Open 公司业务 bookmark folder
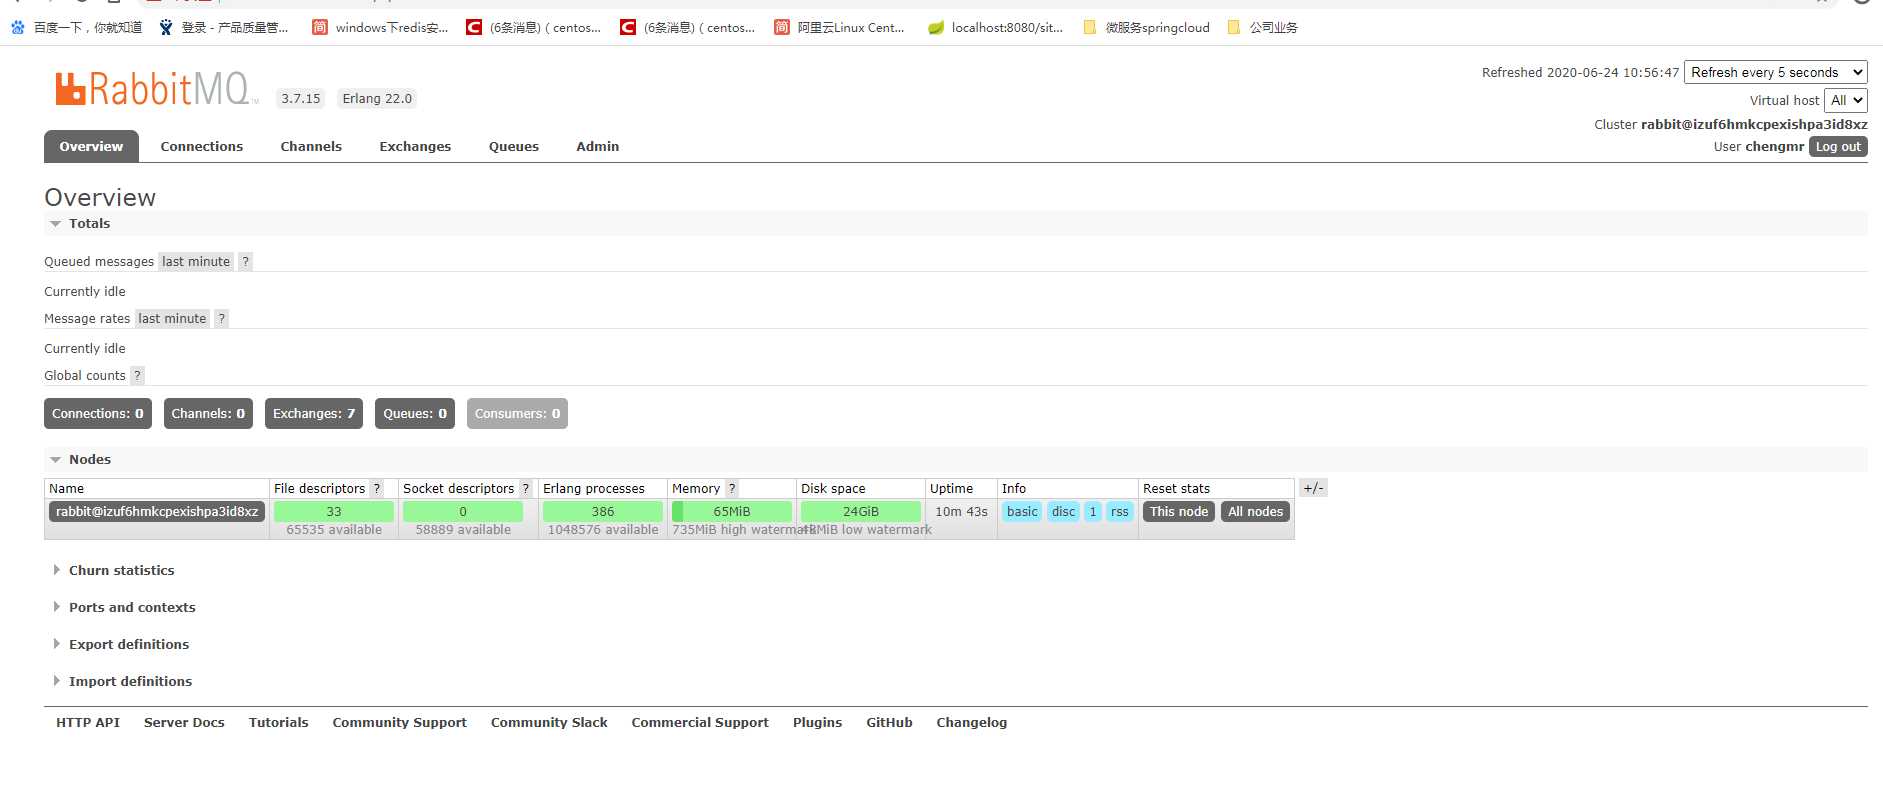This screenshot has height=791, width=1883. pos(1262,28)
